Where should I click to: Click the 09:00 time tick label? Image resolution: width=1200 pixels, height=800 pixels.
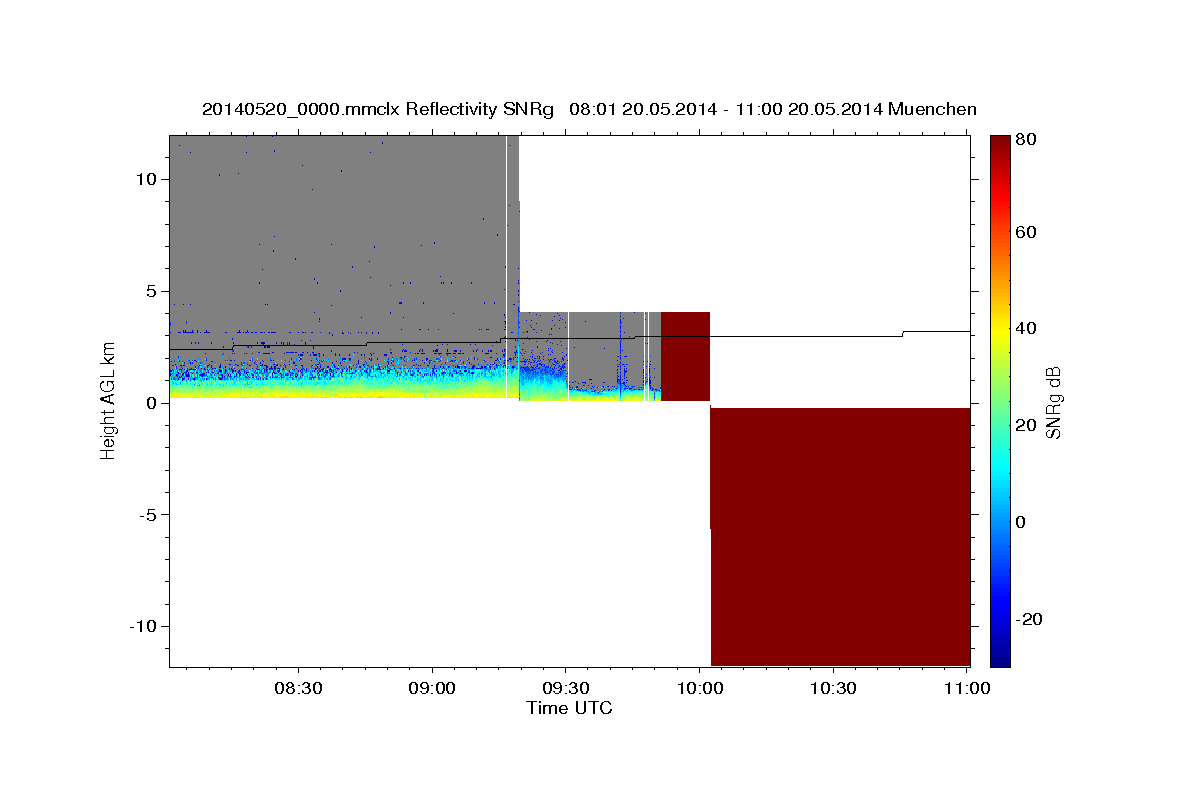point(433,688)
